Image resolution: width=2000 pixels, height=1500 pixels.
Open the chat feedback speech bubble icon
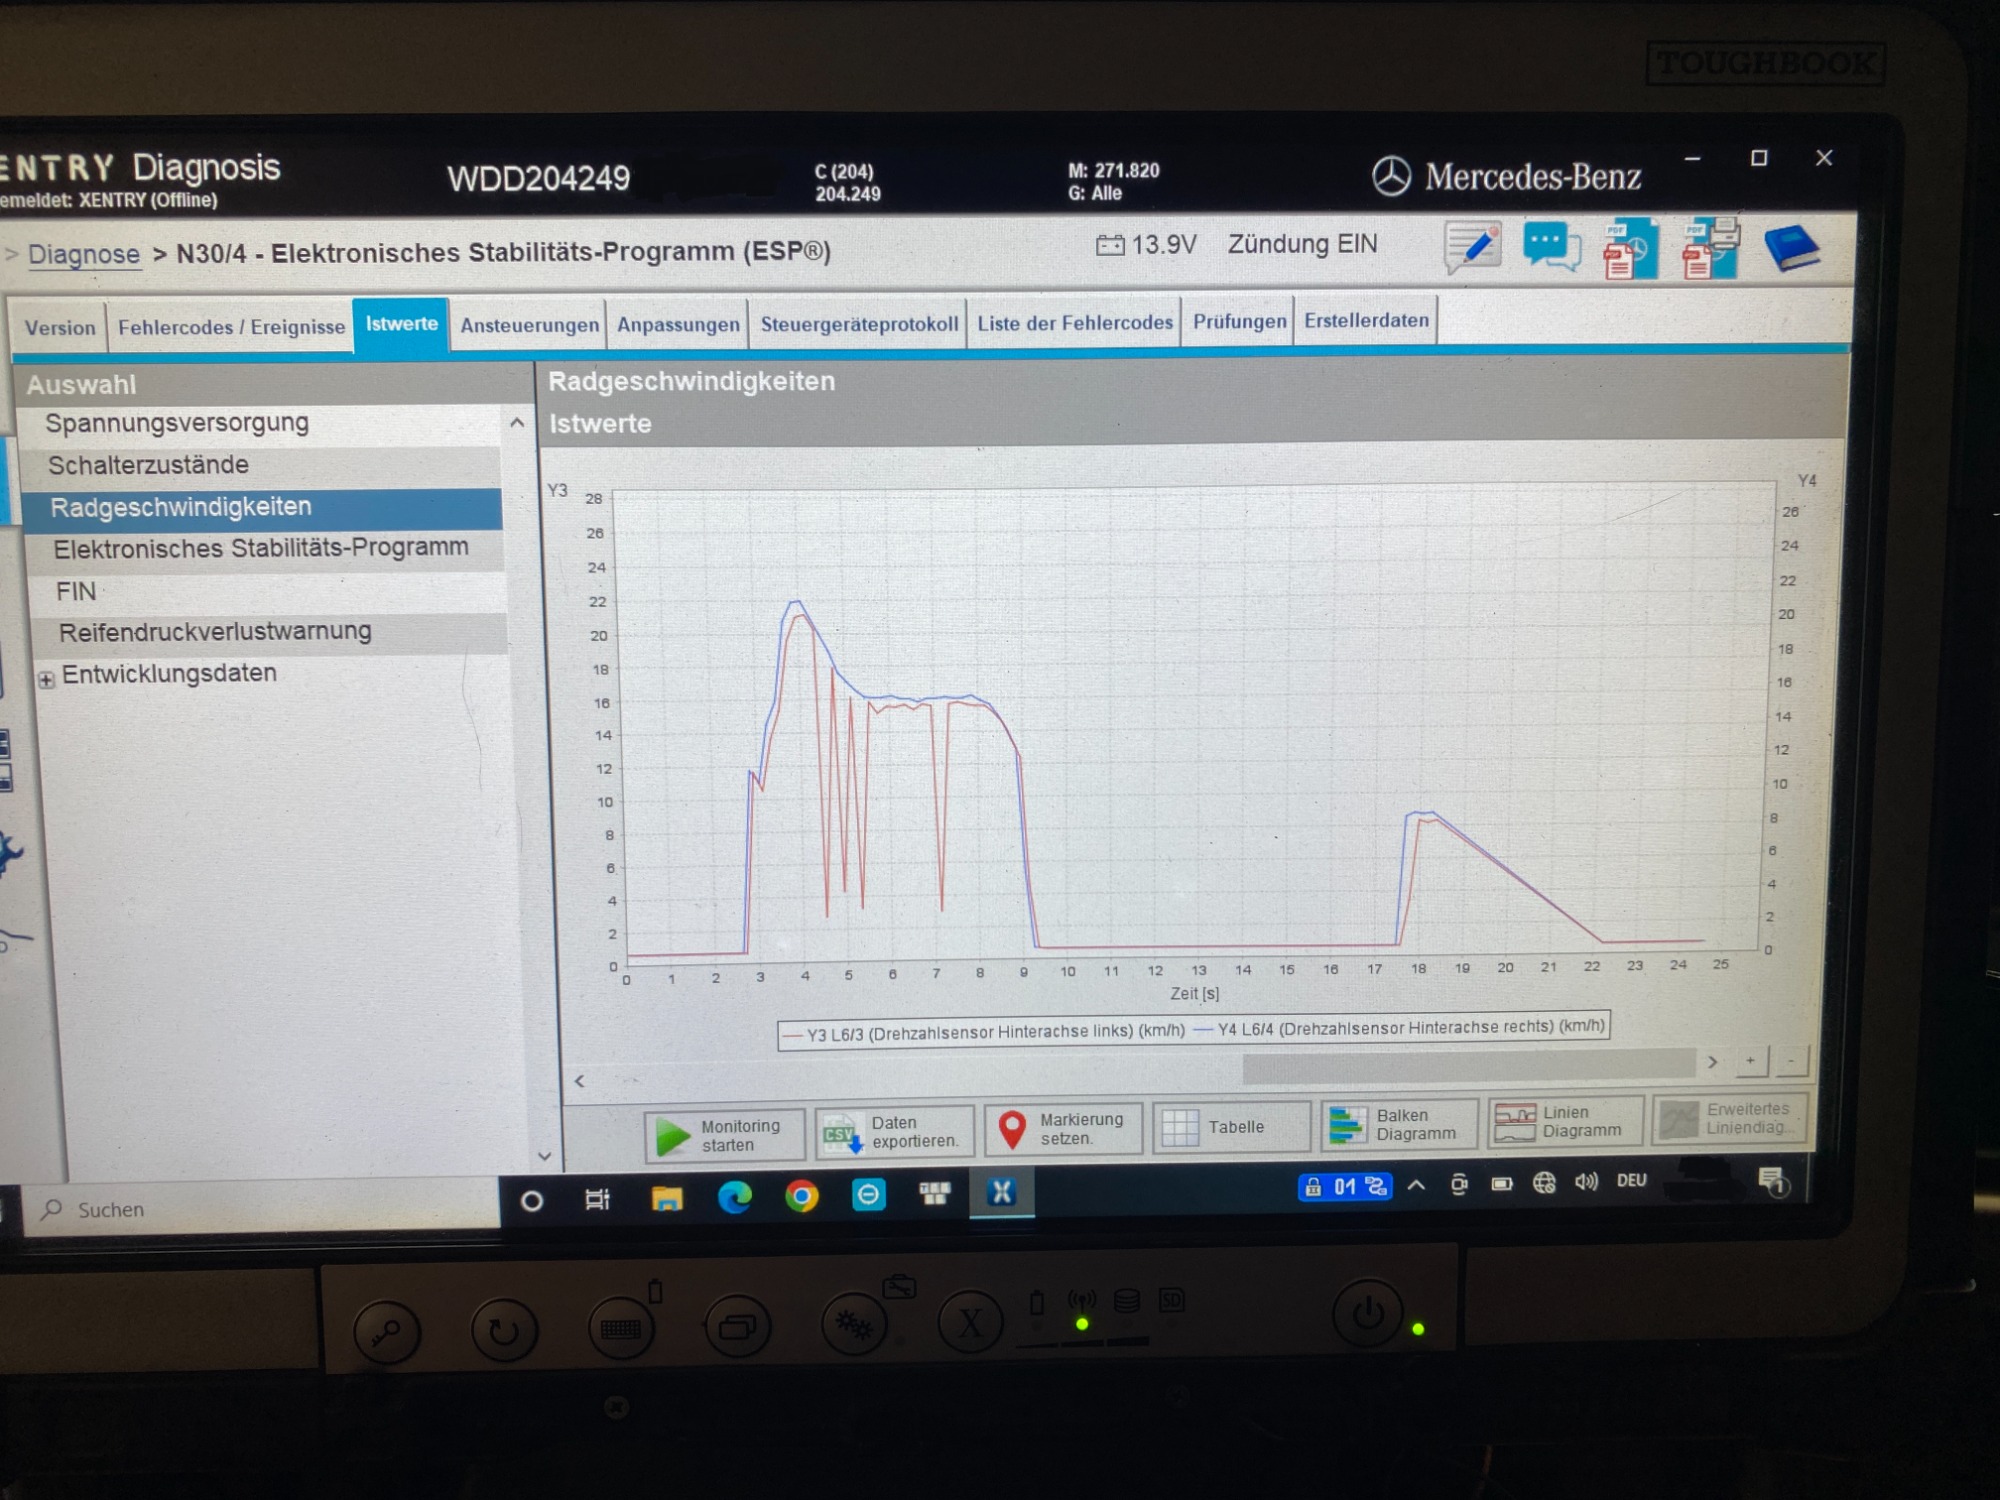[1551, 247]
